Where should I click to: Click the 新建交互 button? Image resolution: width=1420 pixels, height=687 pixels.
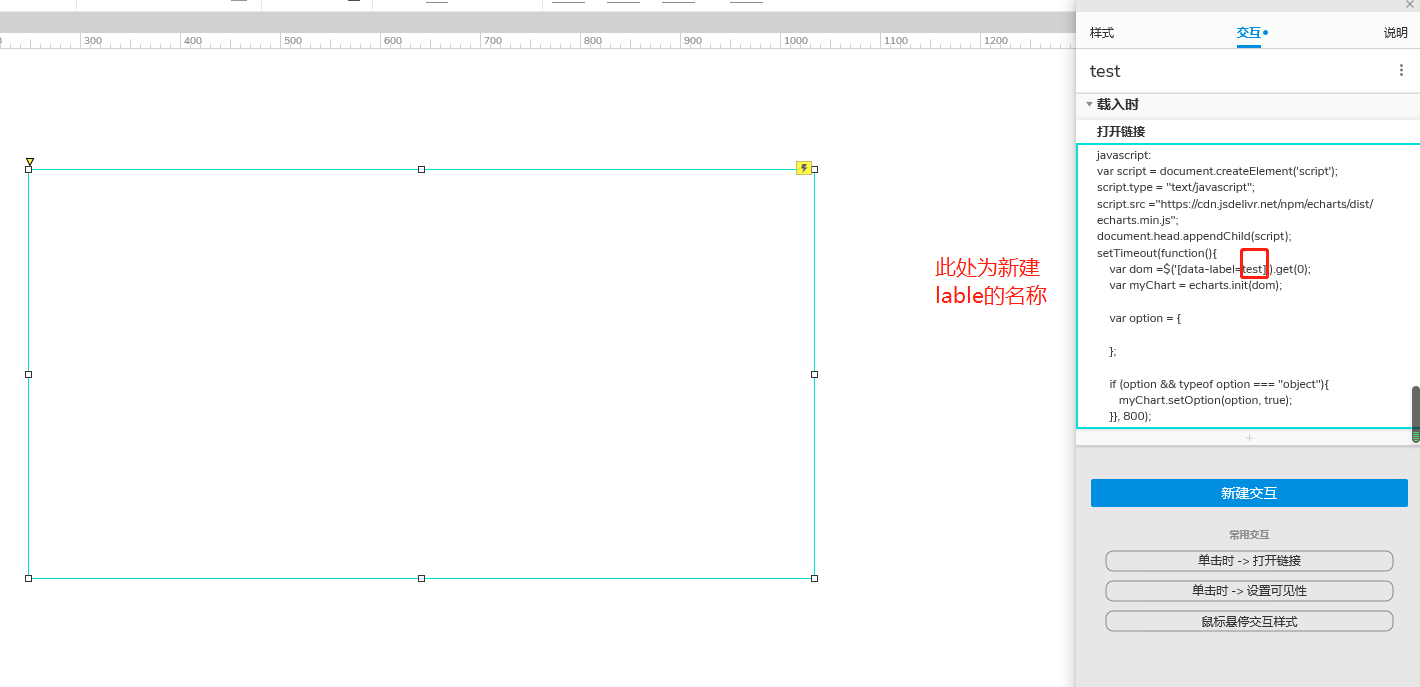[1248, 492]
